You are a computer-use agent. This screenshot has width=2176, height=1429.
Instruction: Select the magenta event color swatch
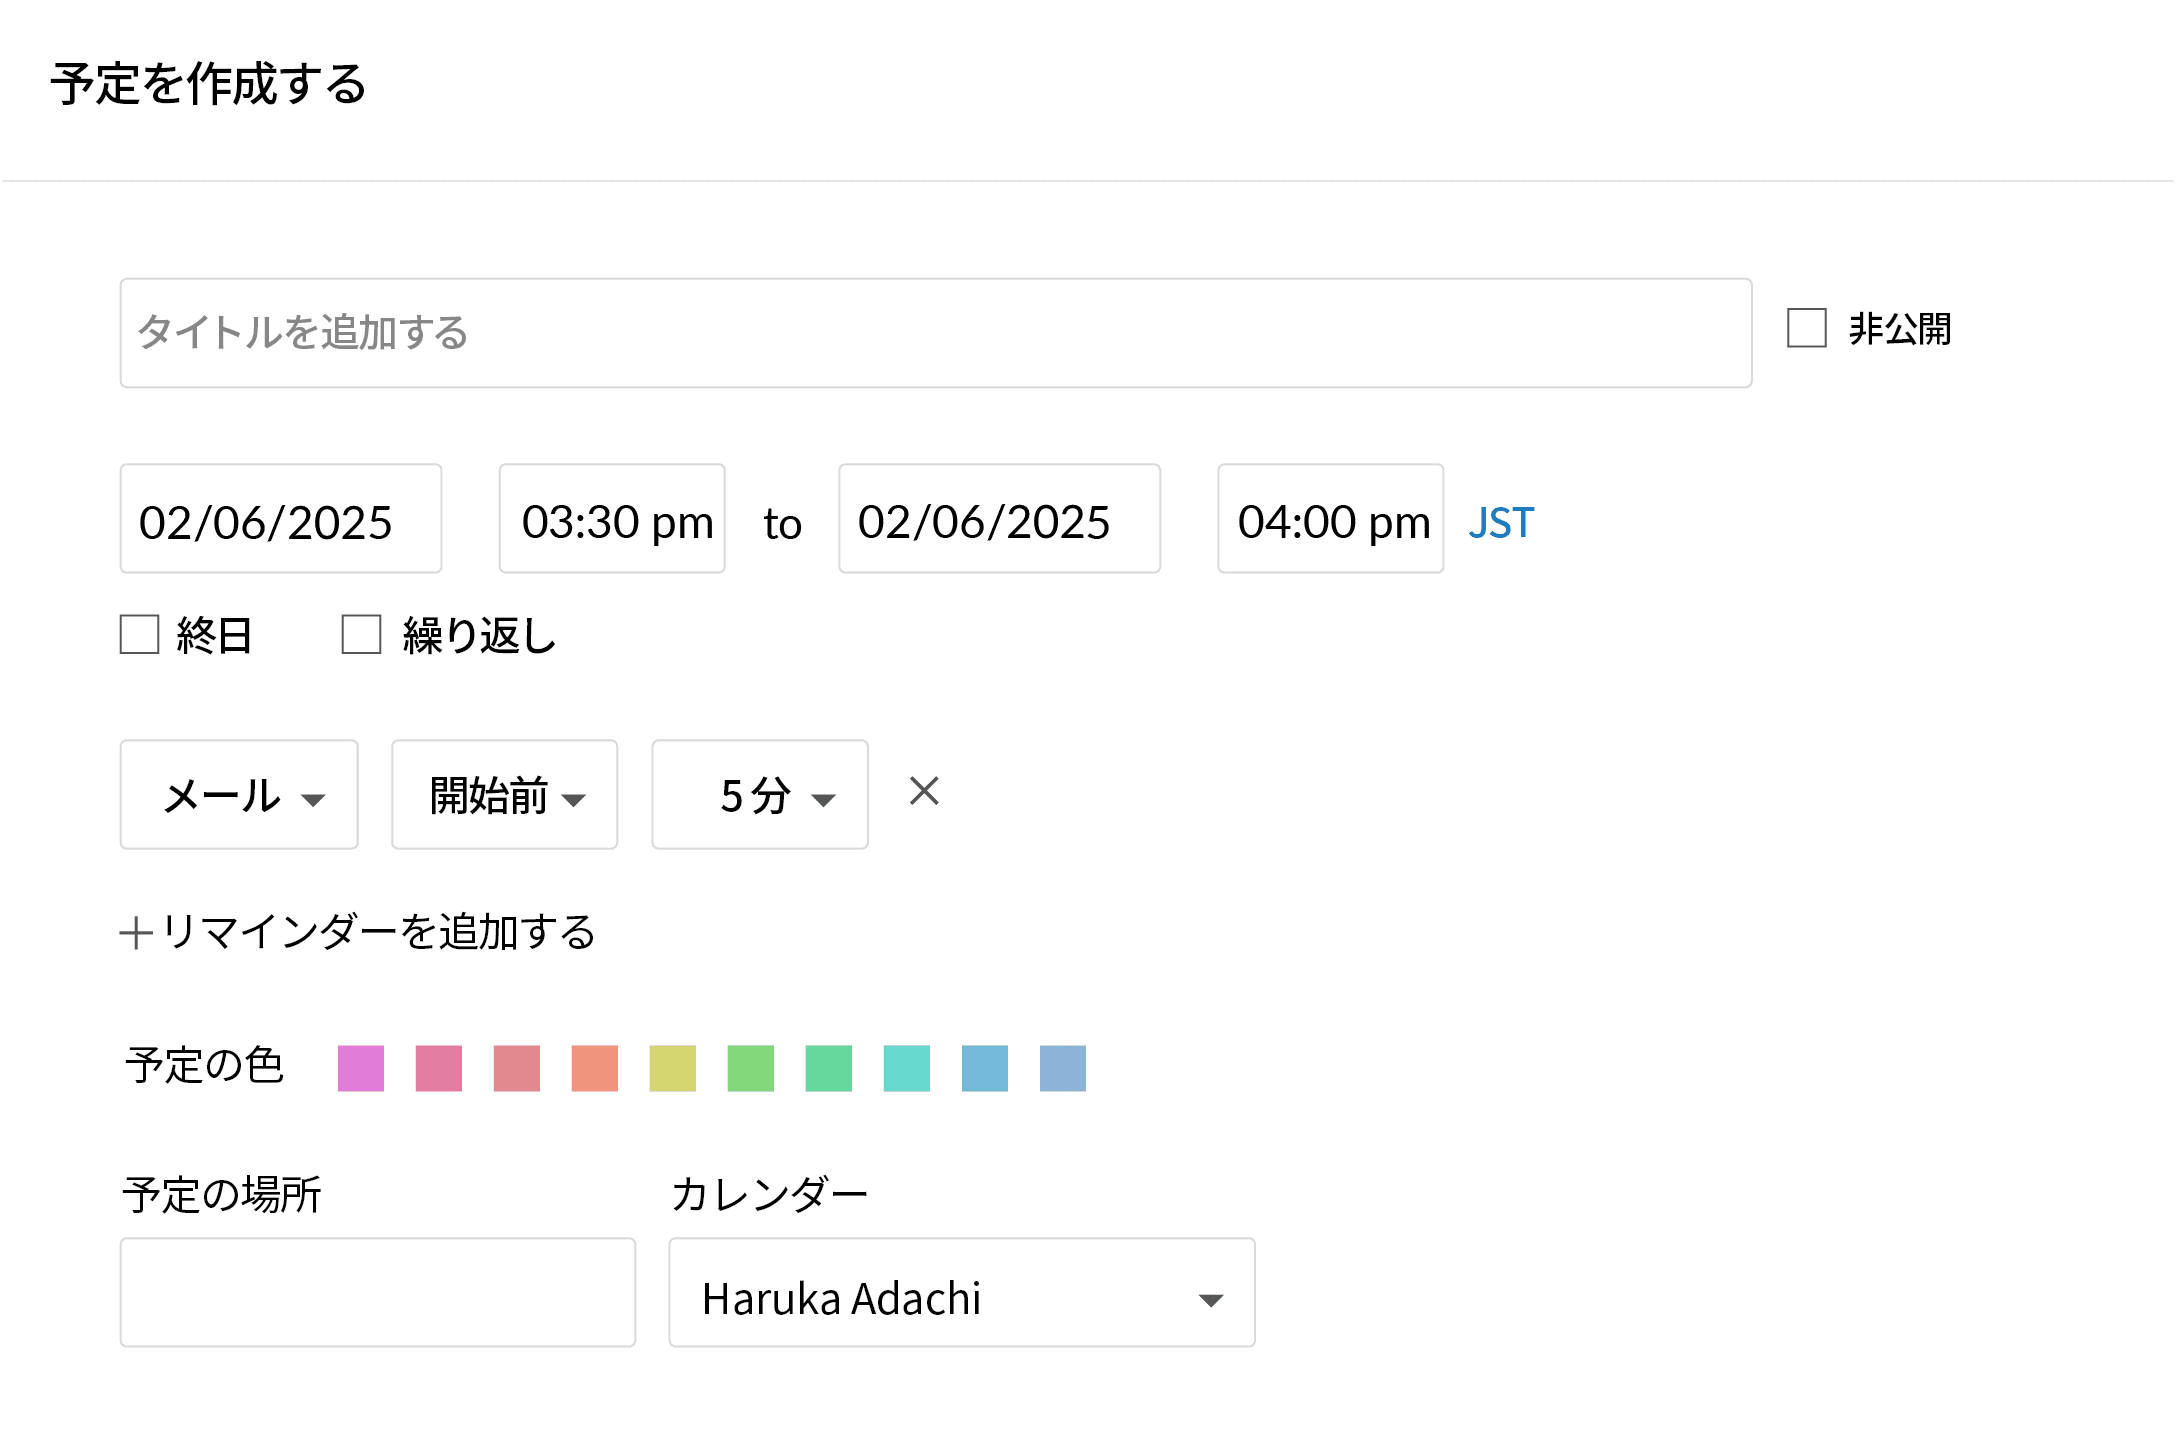[361, 1068]
